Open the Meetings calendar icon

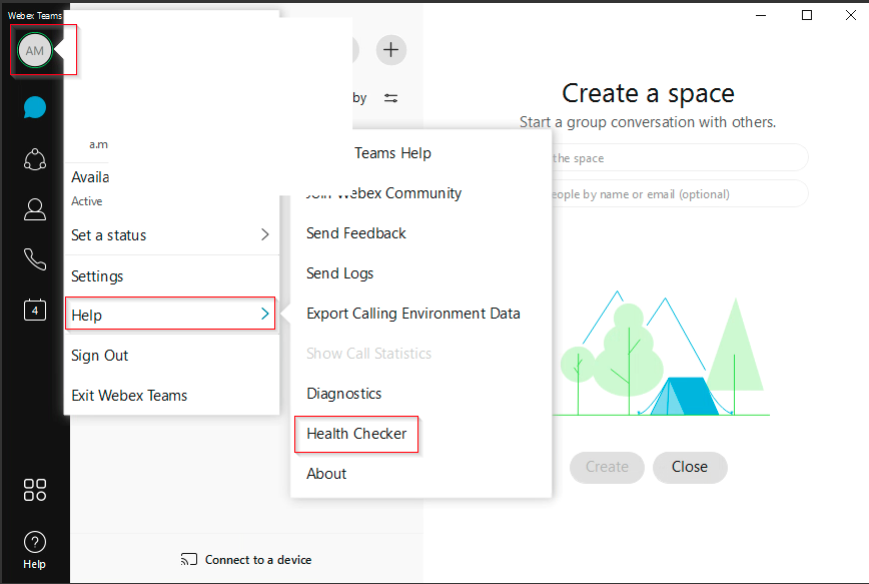[35, 310]
